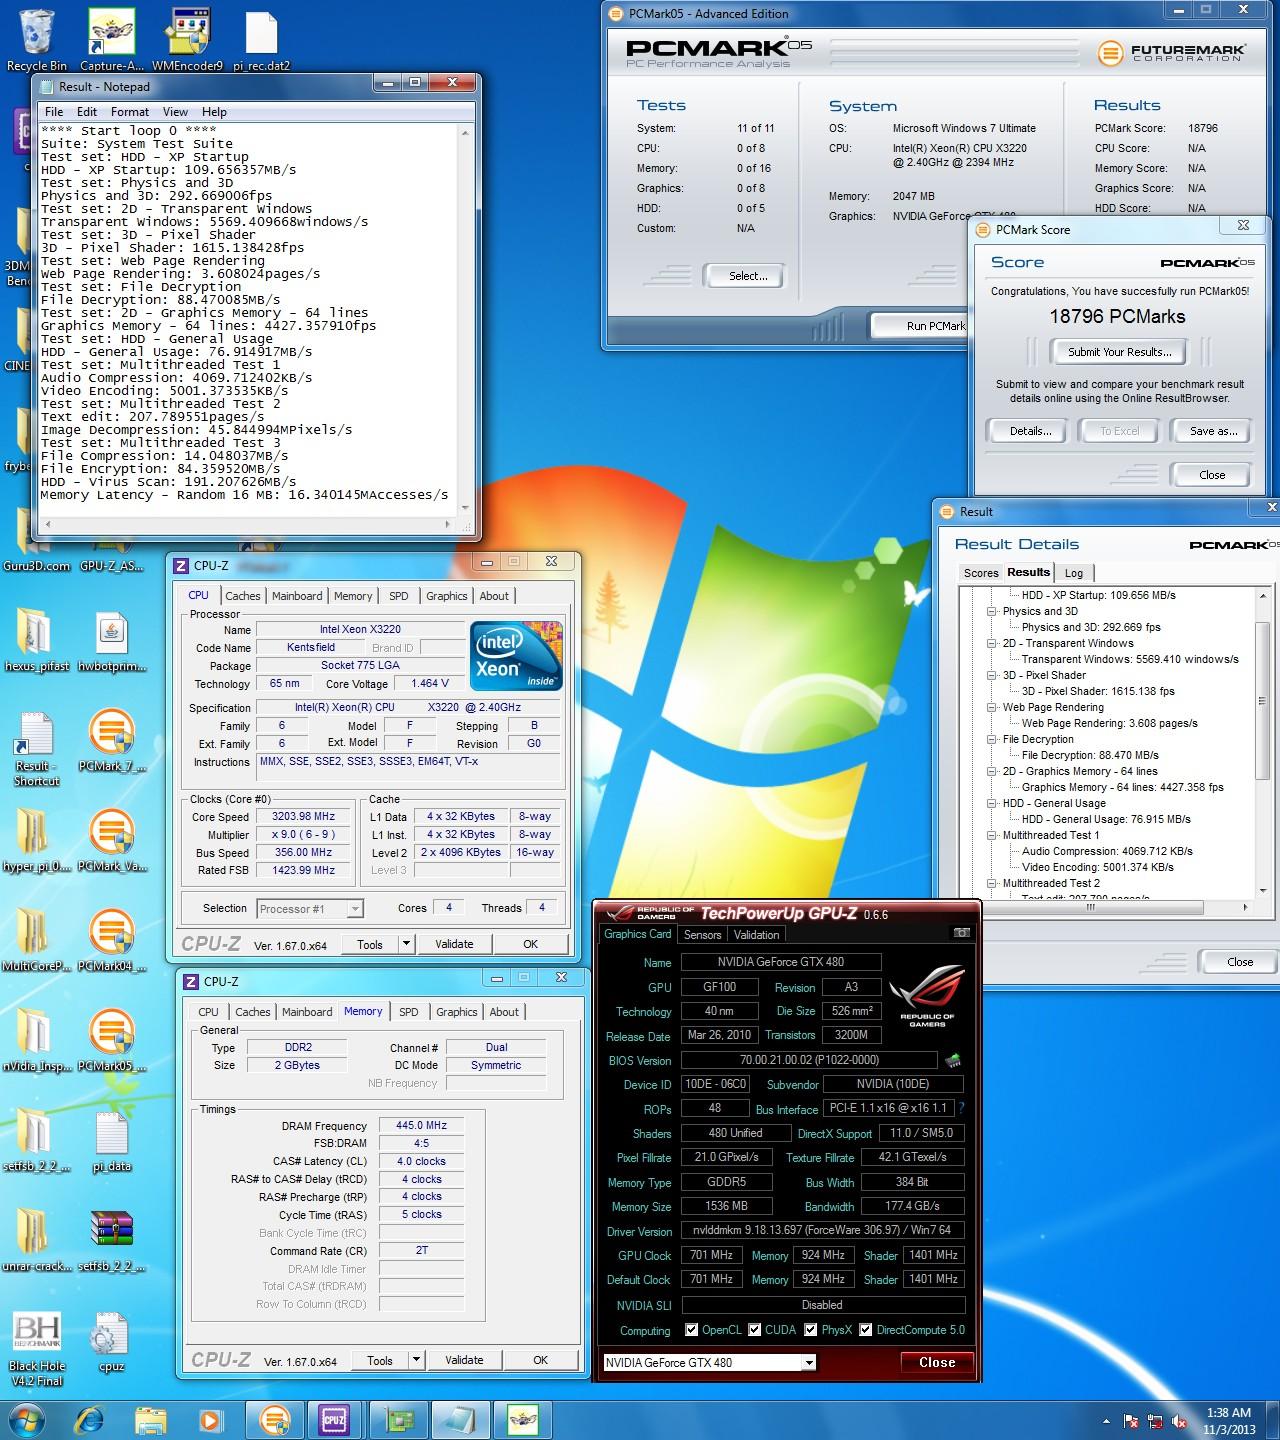Collapse the Physics and 3D tree node
The image size is (1280, 1440).
pos(993,611)
